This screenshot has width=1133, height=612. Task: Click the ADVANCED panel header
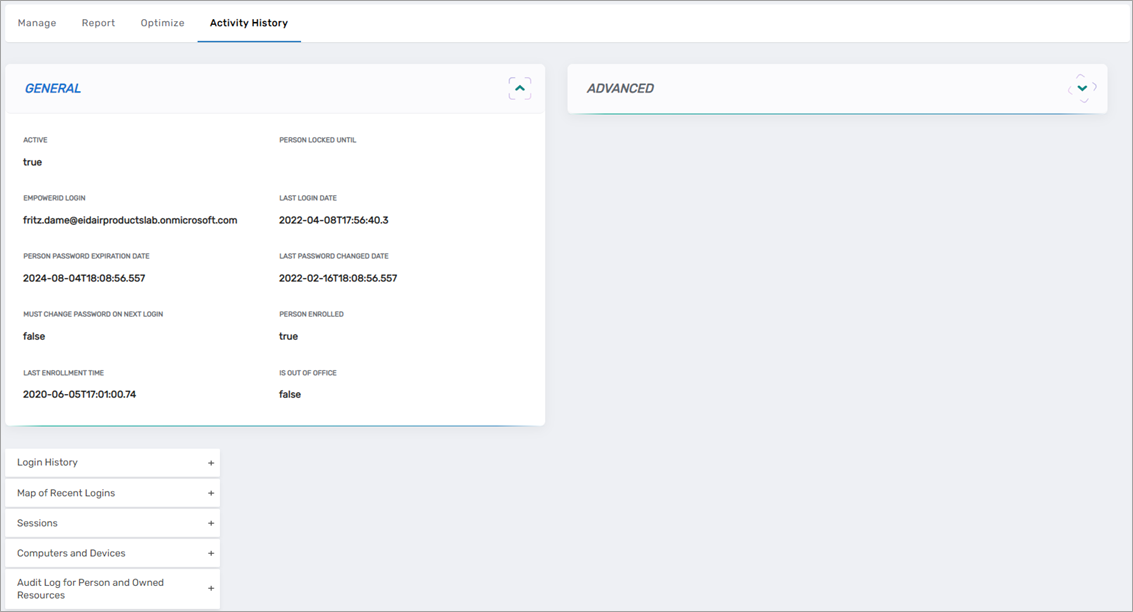(620, 88)
